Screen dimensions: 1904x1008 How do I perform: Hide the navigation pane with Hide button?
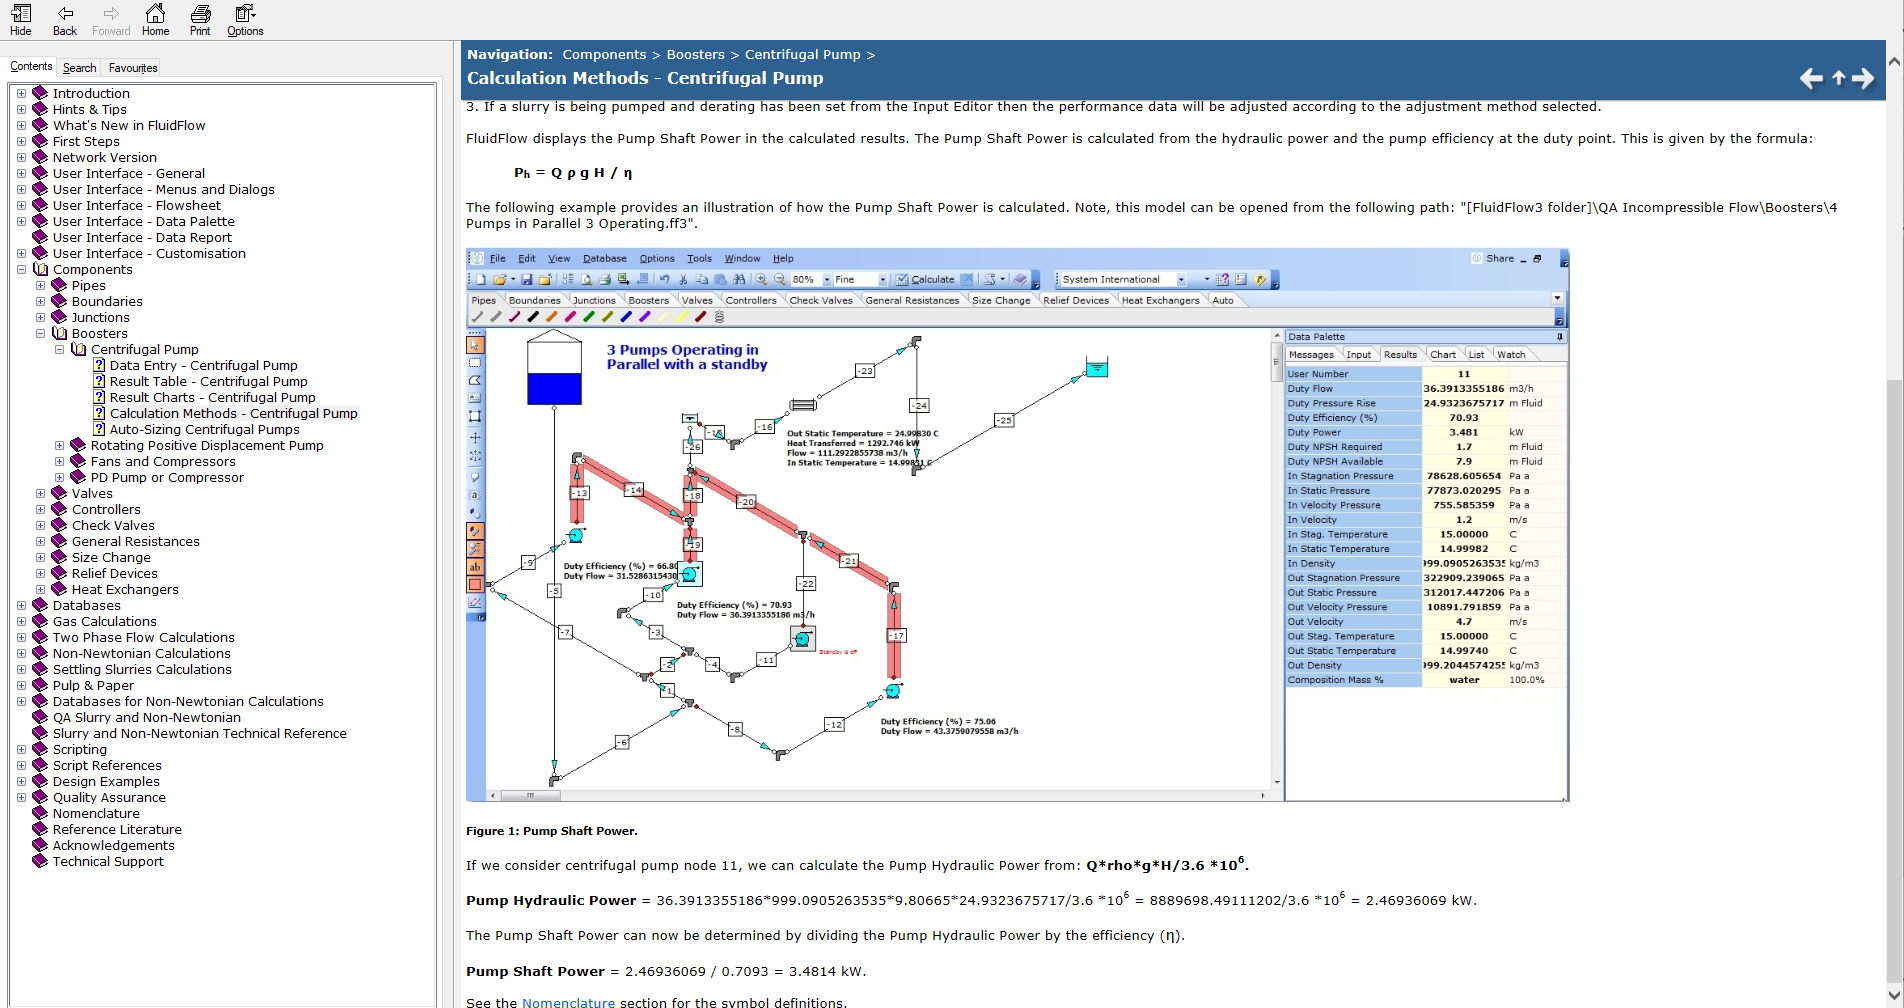coord(21,20)
